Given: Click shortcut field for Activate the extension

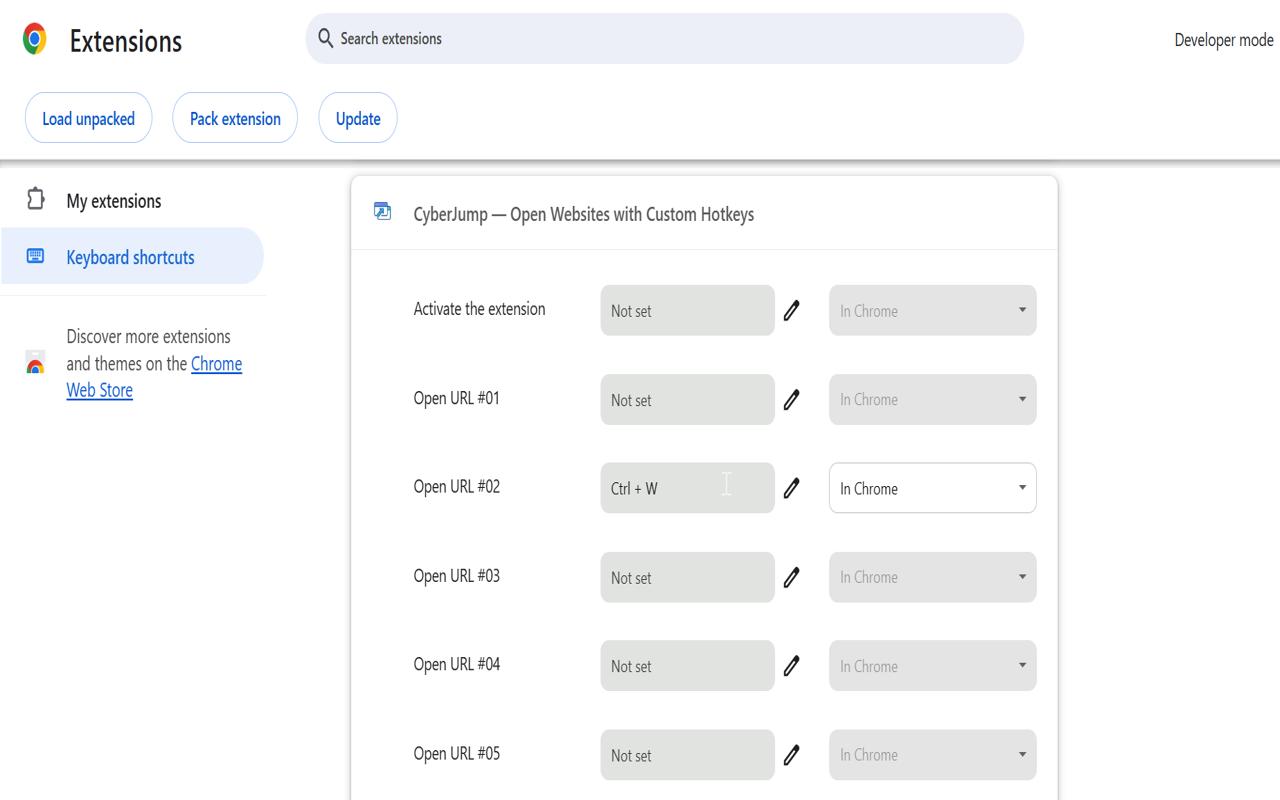Looking at the screenshot, I should (x=687, y=310).
